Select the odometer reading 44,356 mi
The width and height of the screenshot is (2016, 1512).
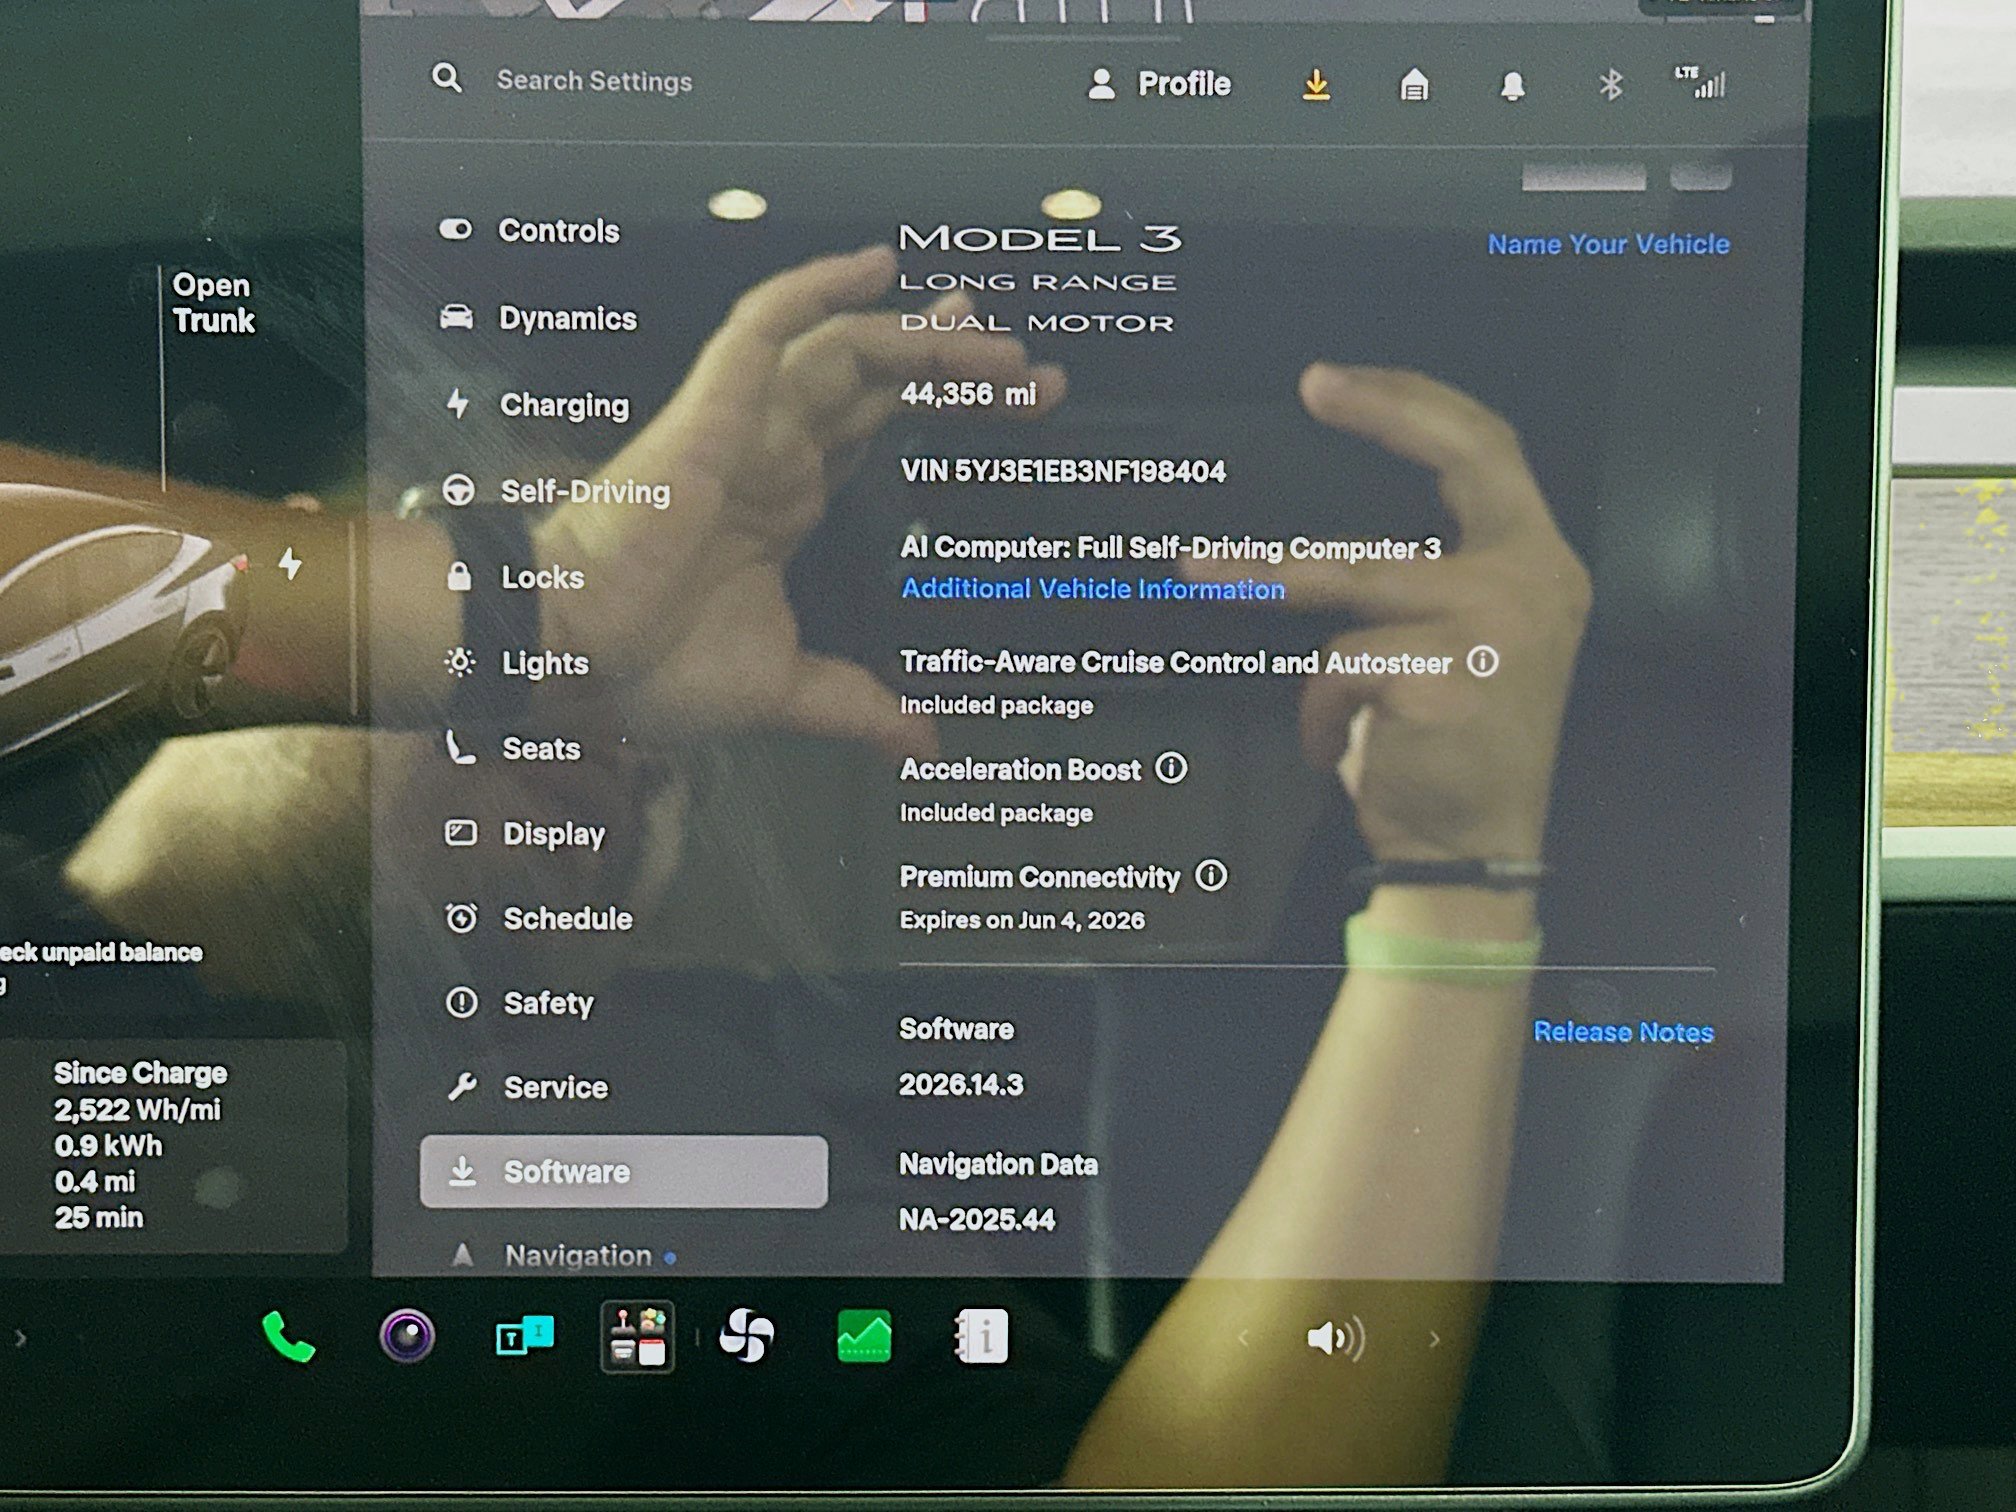(968, 394)
